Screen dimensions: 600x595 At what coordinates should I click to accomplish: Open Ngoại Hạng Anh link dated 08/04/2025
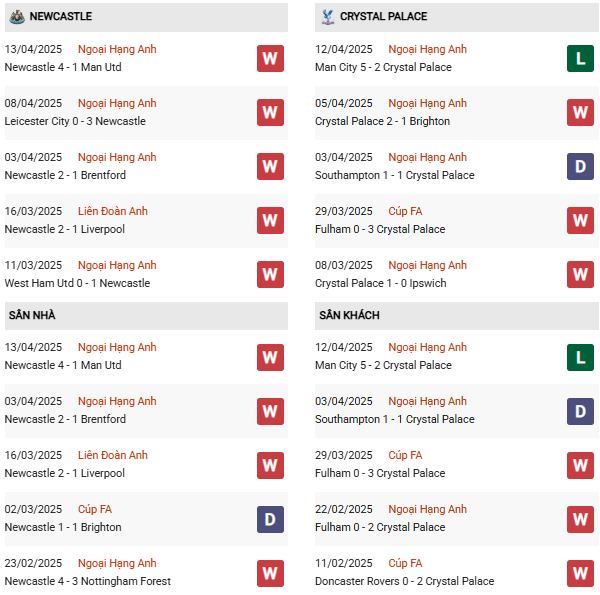pos(118,103)
